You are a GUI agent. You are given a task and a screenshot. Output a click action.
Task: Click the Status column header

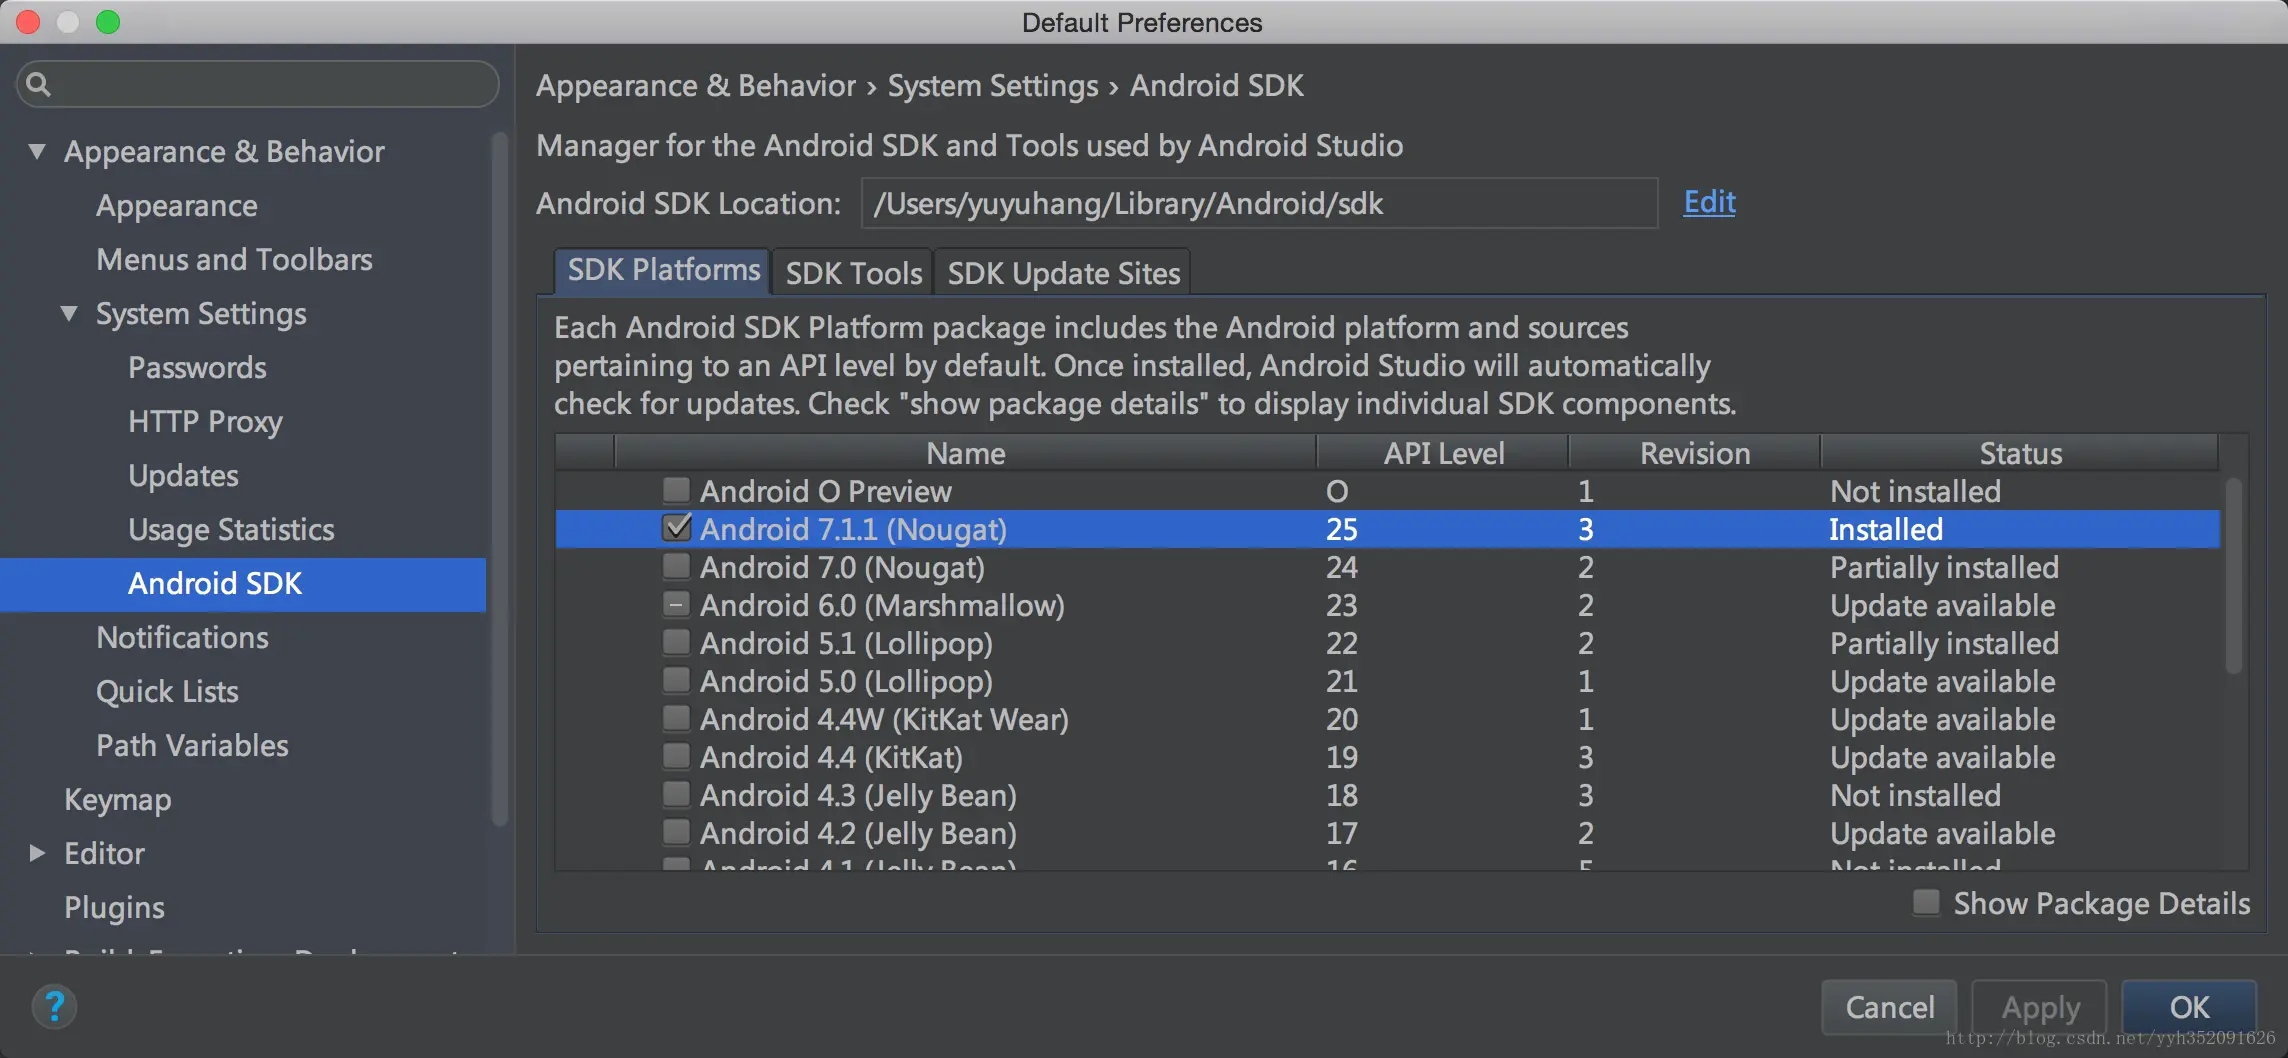coord(2020,453)
